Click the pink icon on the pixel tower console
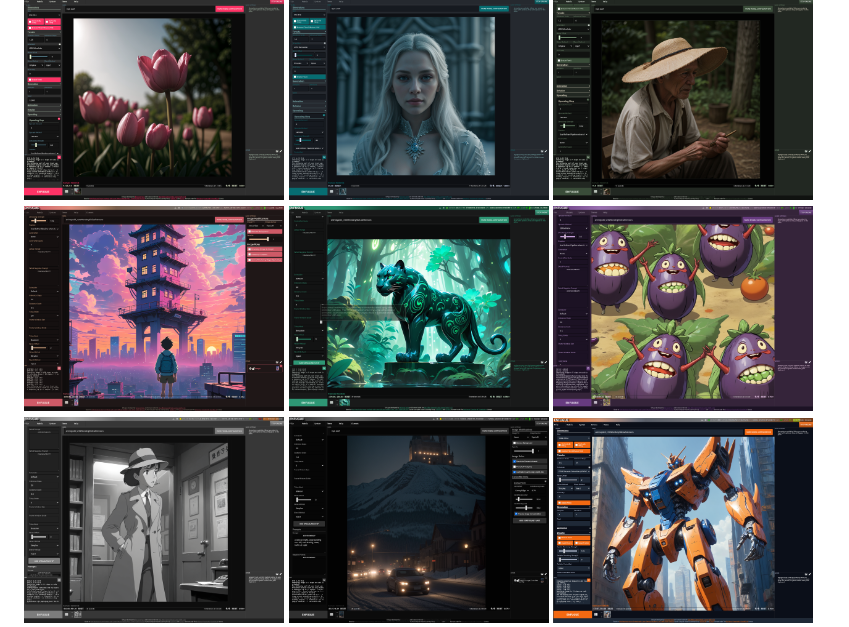849x627 pixels. tap(60, 367)
